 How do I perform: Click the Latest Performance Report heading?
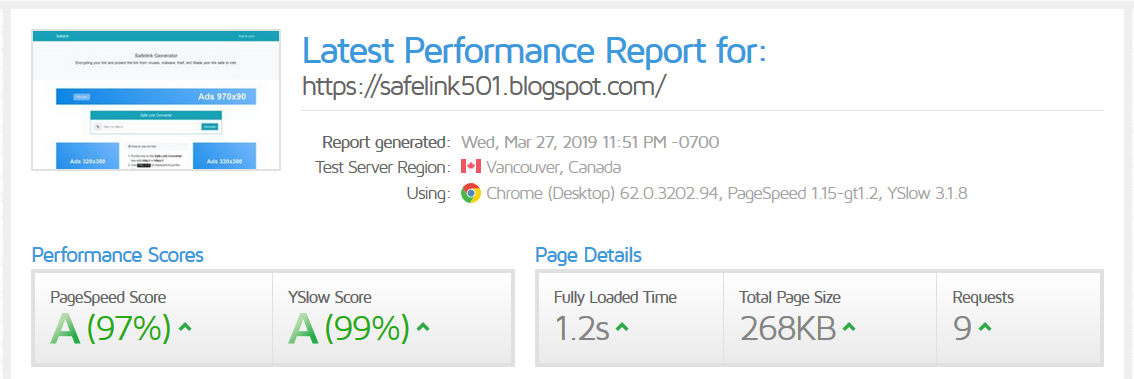(534, 50)
